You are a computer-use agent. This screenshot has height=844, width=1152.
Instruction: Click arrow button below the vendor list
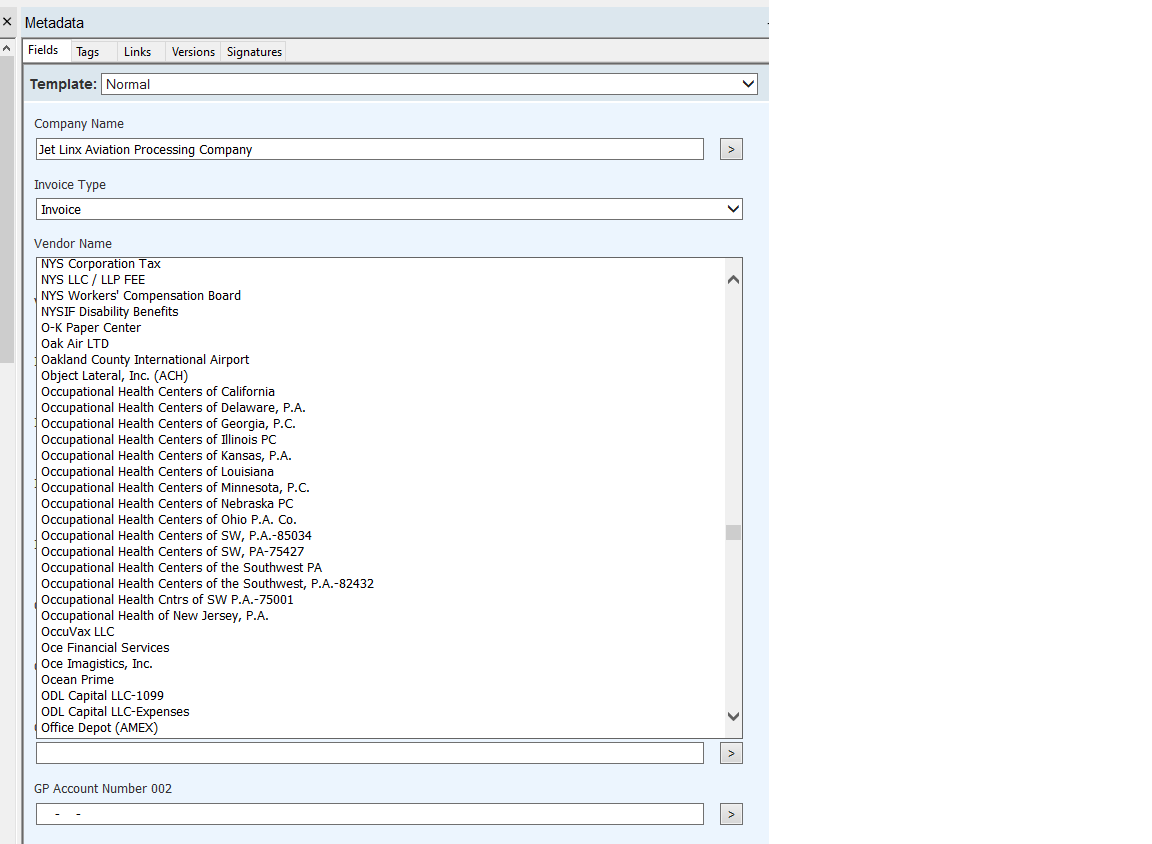pos(731,753)
